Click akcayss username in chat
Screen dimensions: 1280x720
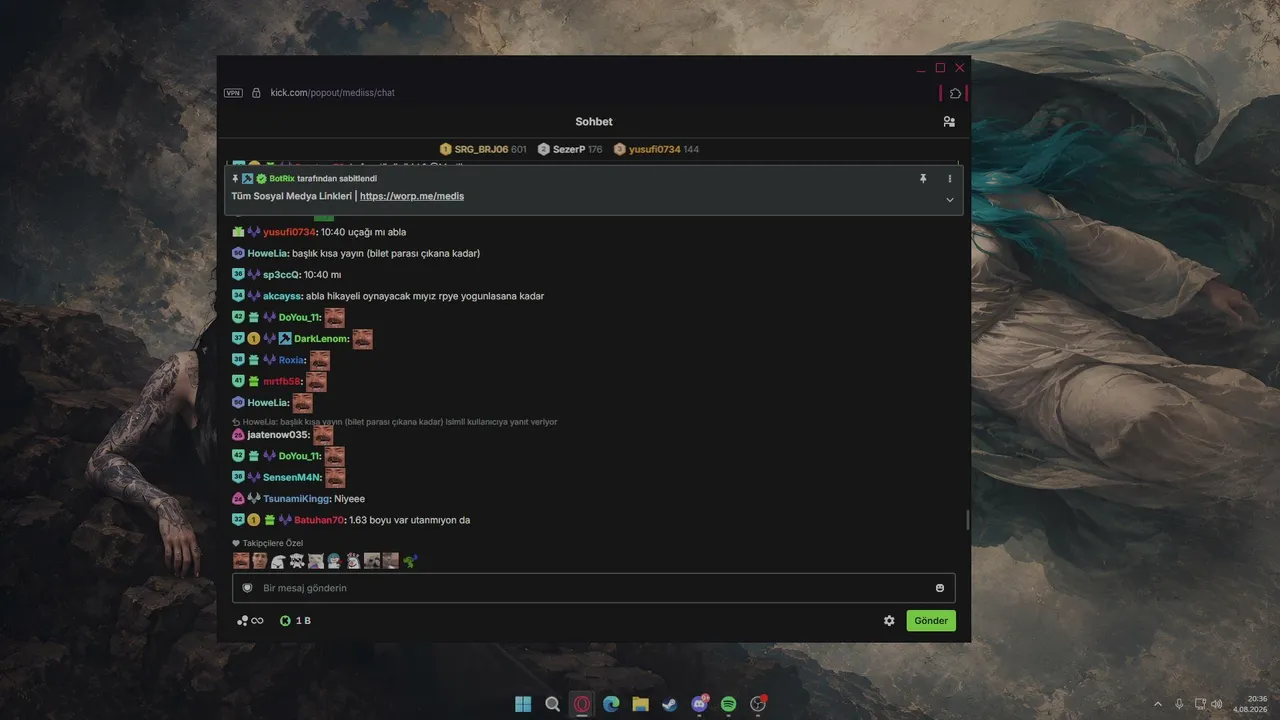(x=282, y=296)
